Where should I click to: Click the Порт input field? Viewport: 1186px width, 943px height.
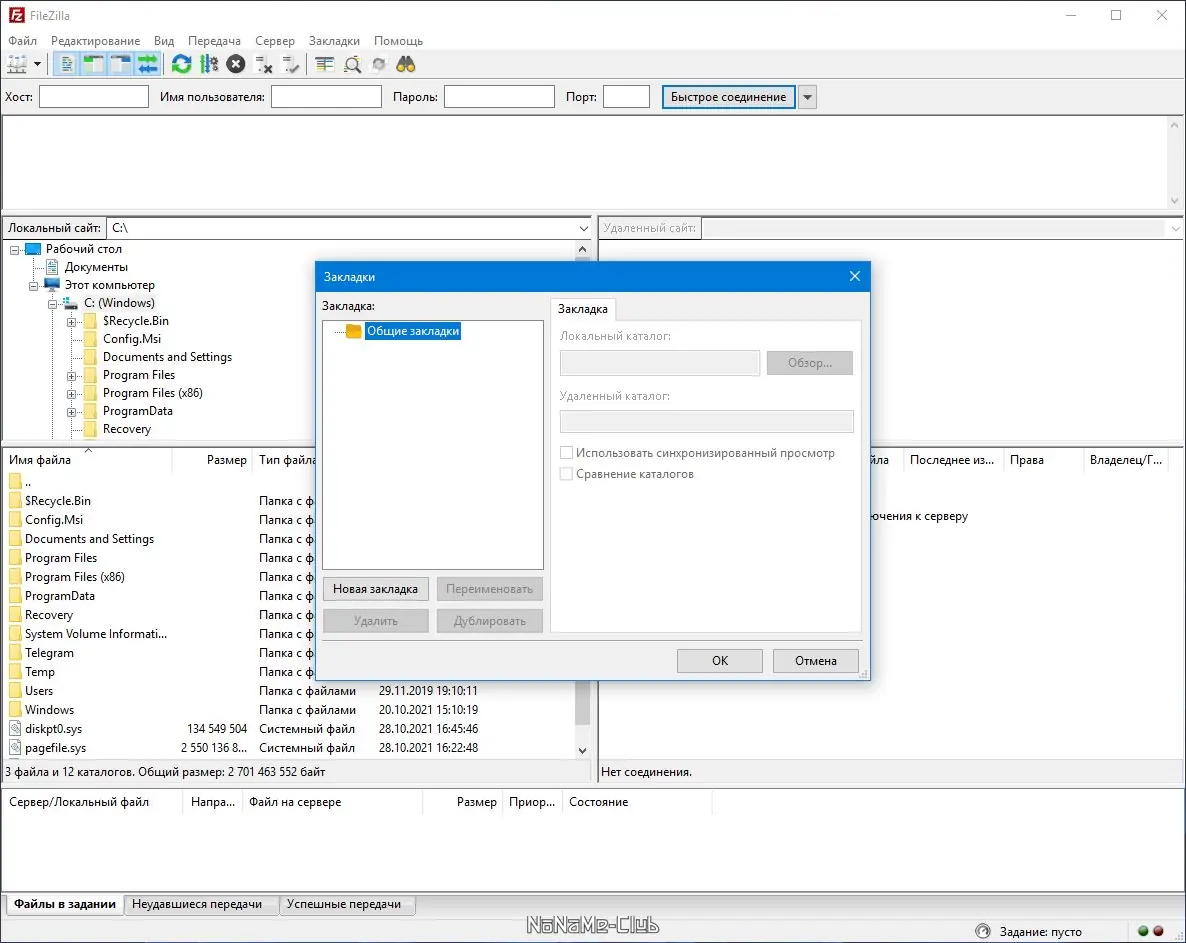[626, 97]
